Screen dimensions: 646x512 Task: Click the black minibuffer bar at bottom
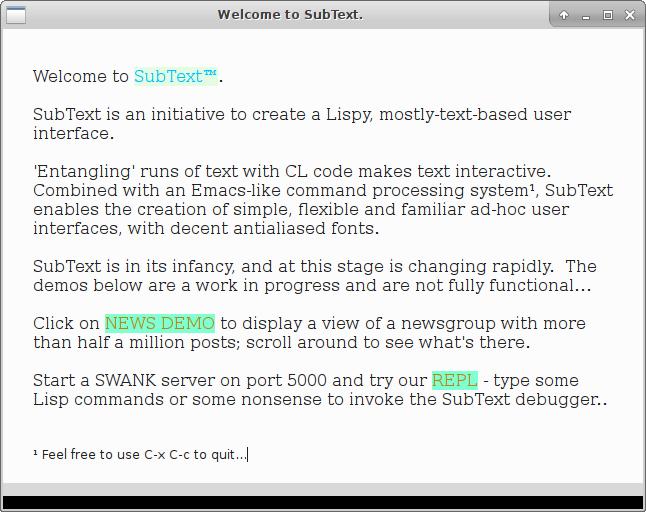point(323,503)
